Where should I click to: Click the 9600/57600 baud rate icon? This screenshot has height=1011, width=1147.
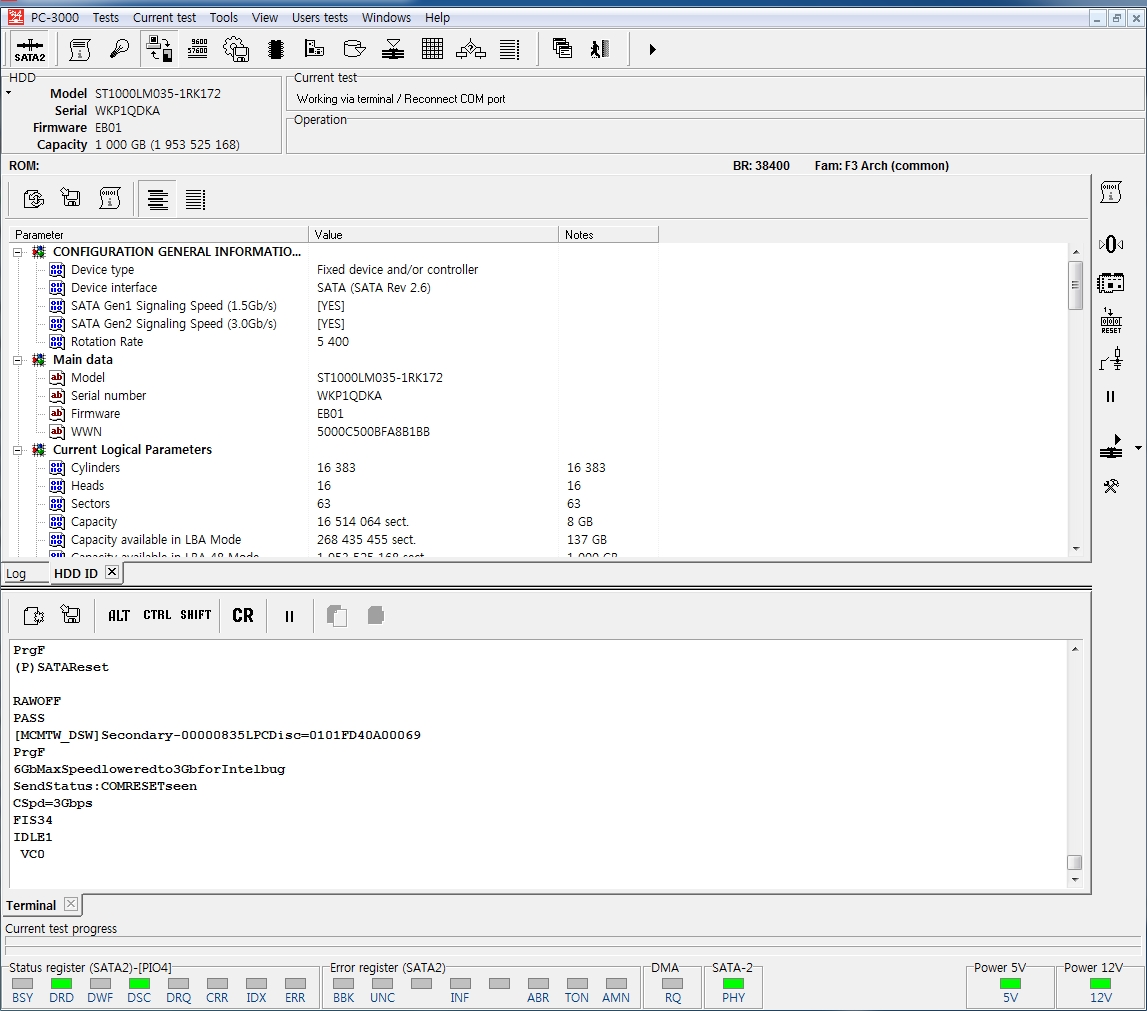[x=198, y=49]
